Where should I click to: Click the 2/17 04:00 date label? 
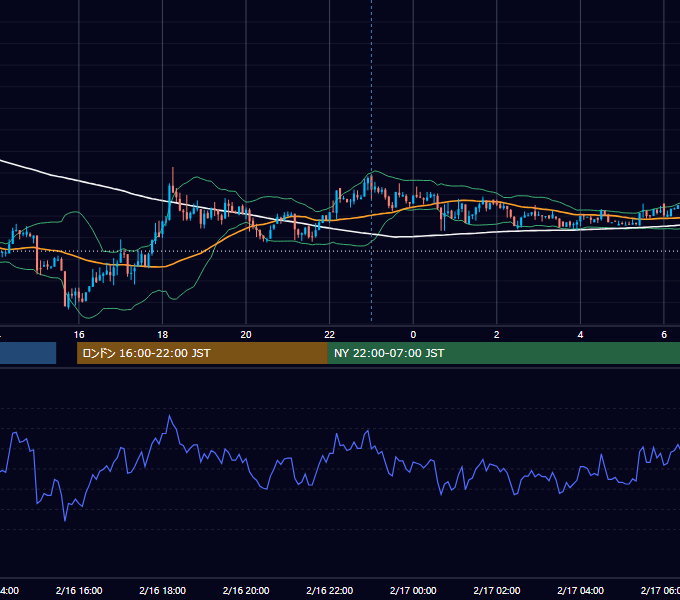coord(580,590)
